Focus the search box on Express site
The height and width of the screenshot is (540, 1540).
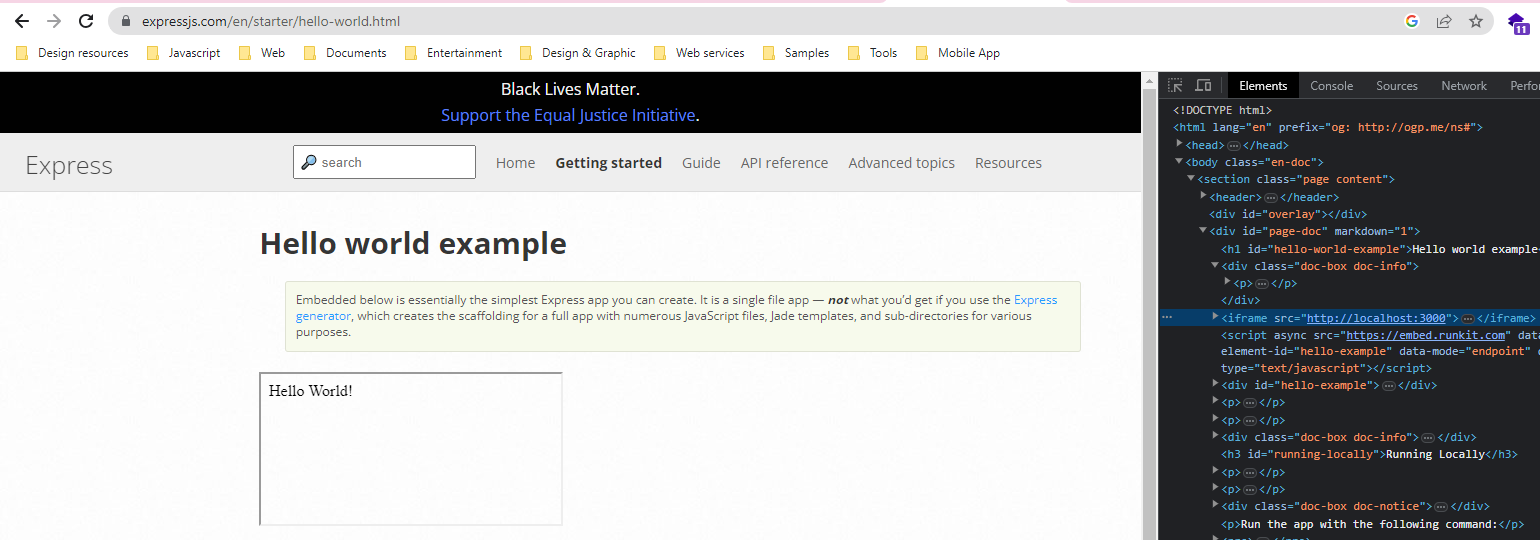click(x=384, y=162)
